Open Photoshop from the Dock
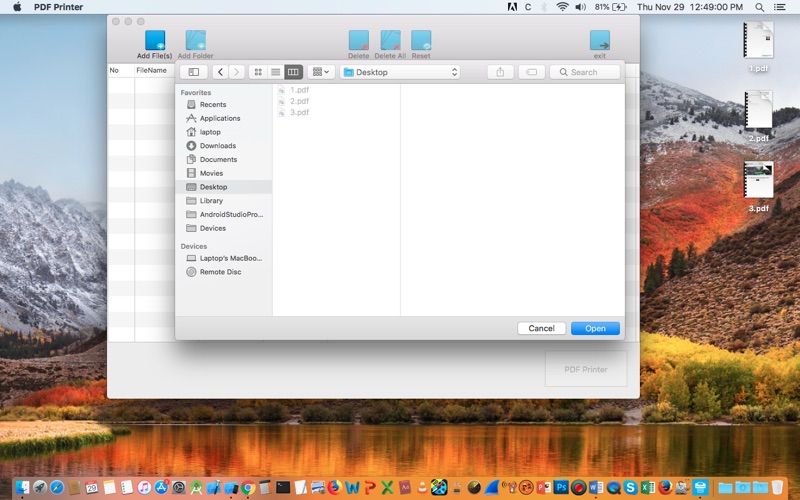Image resolution: width=800 pixels, height=500 pixels. click(x=561, y=487)
